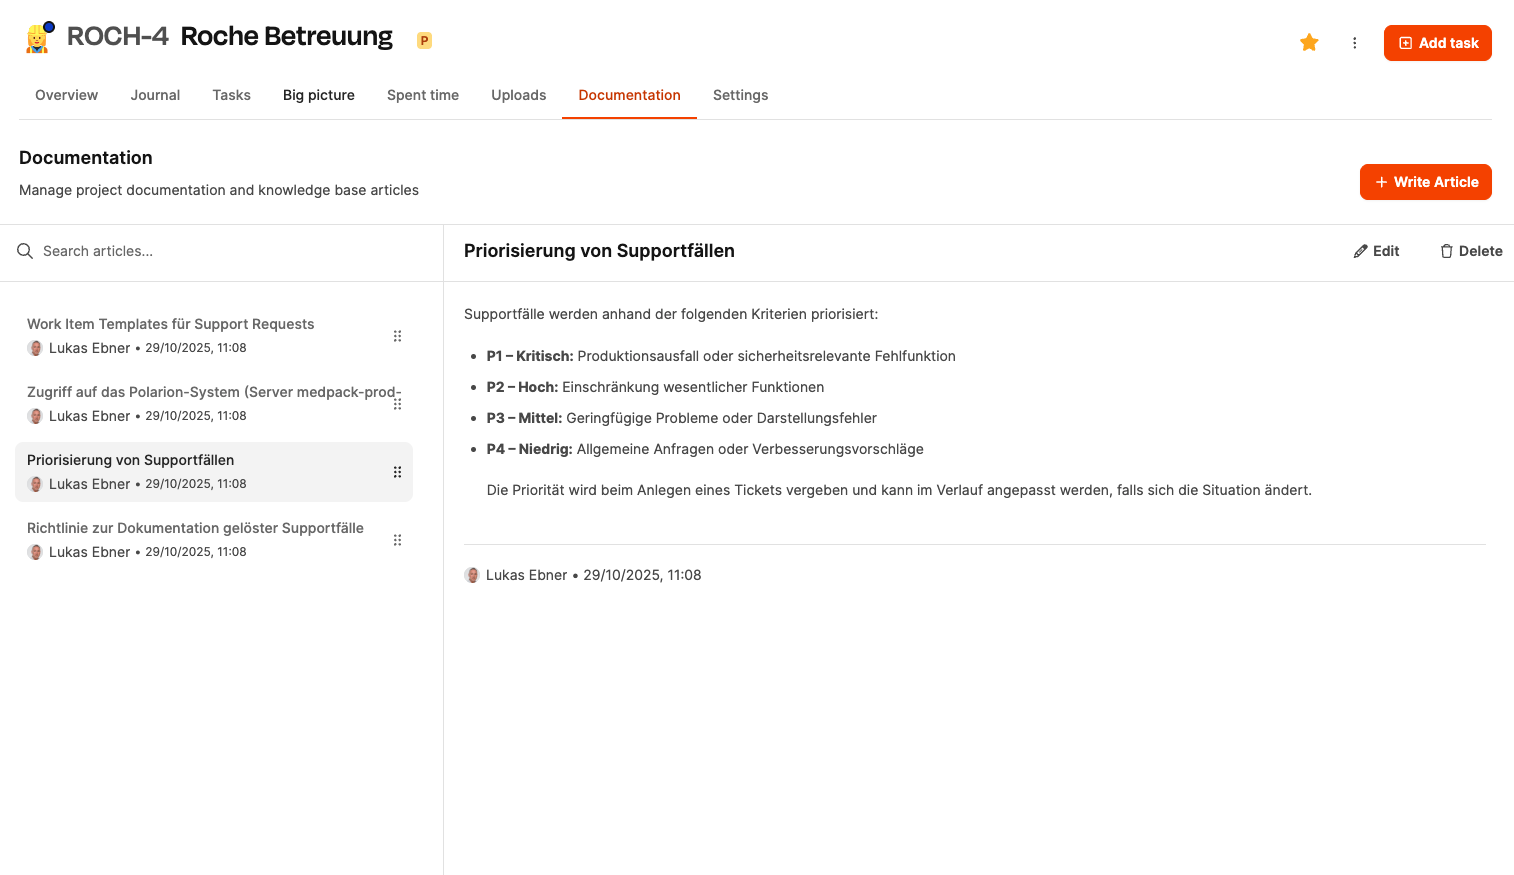Focus the Search articles input field
The image size is (1514, 875).
[220, 251]
